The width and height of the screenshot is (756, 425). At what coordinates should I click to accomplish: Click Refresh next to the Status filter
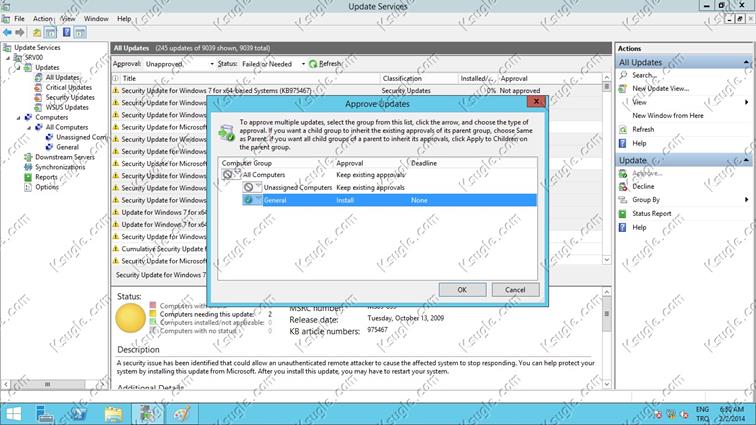pos(325,64)
